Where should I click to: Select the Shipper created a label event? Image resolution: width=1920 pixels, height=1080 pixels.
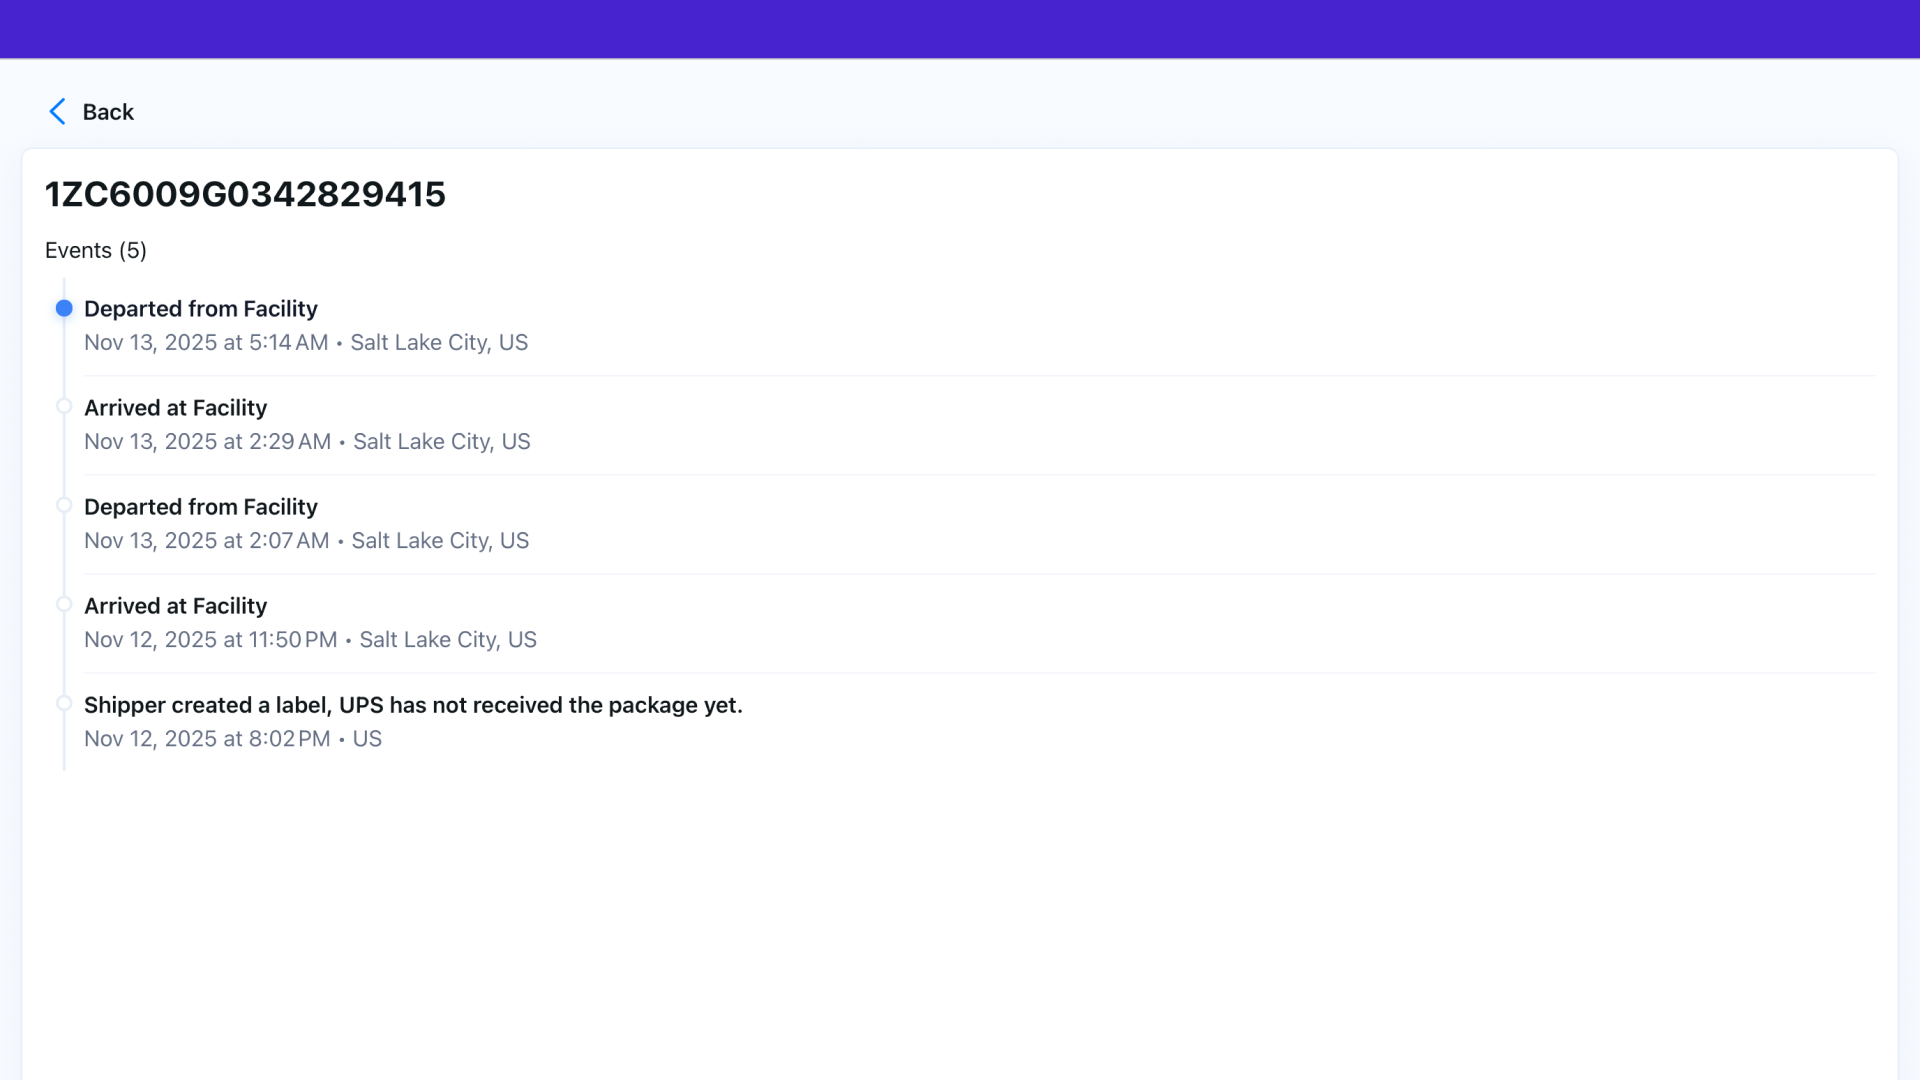click(413, 705)
